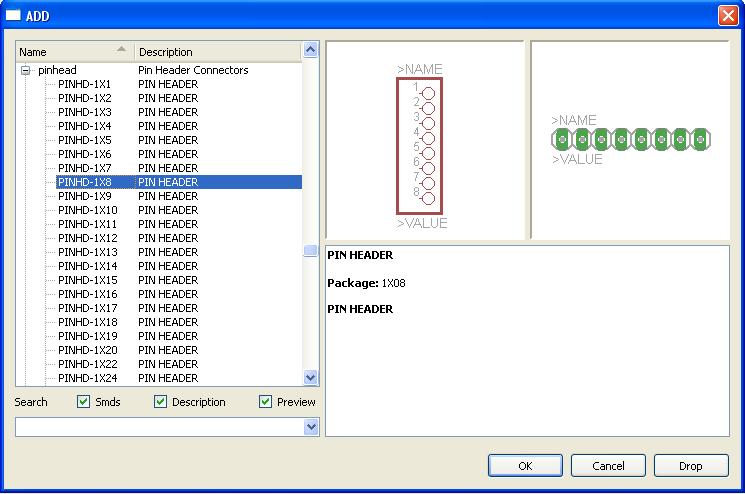745x494 pixels.
Task: Click the list scrollbar thumb
Action: tap(310, 250)
